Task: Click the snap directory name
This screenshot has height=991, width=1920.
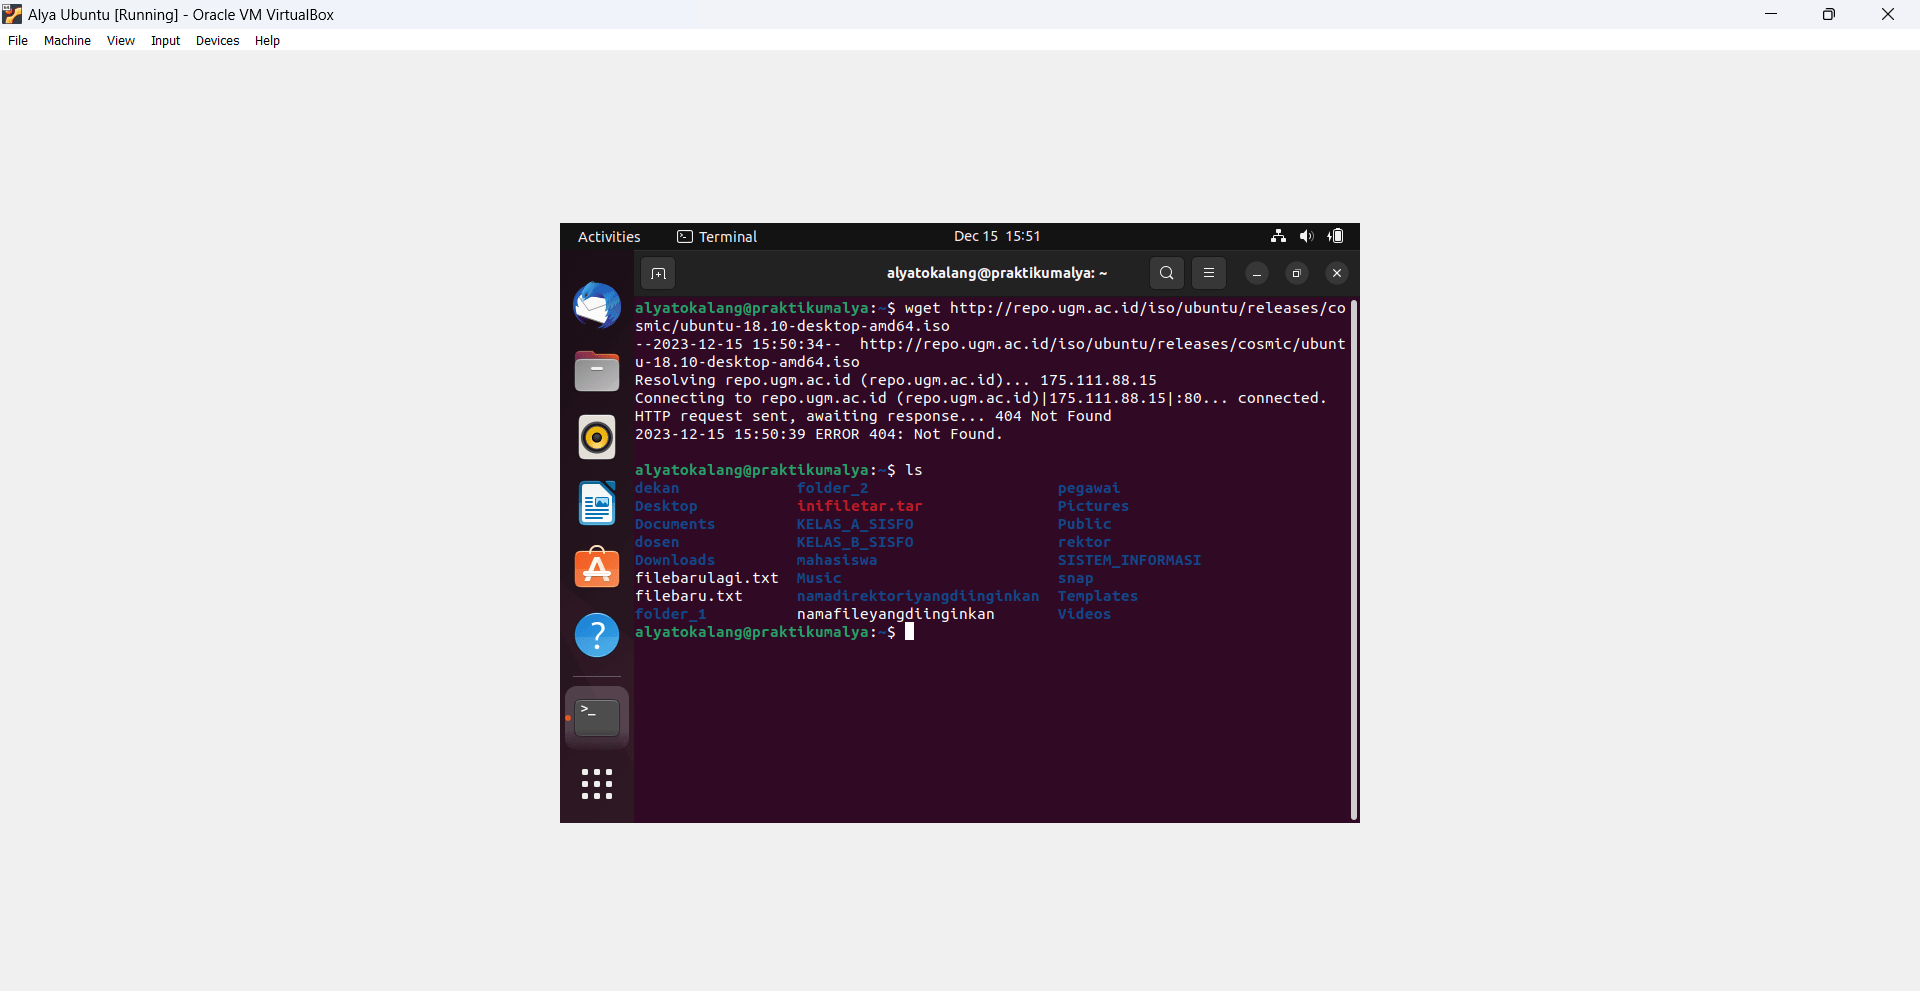Action: pos(1075,578)
